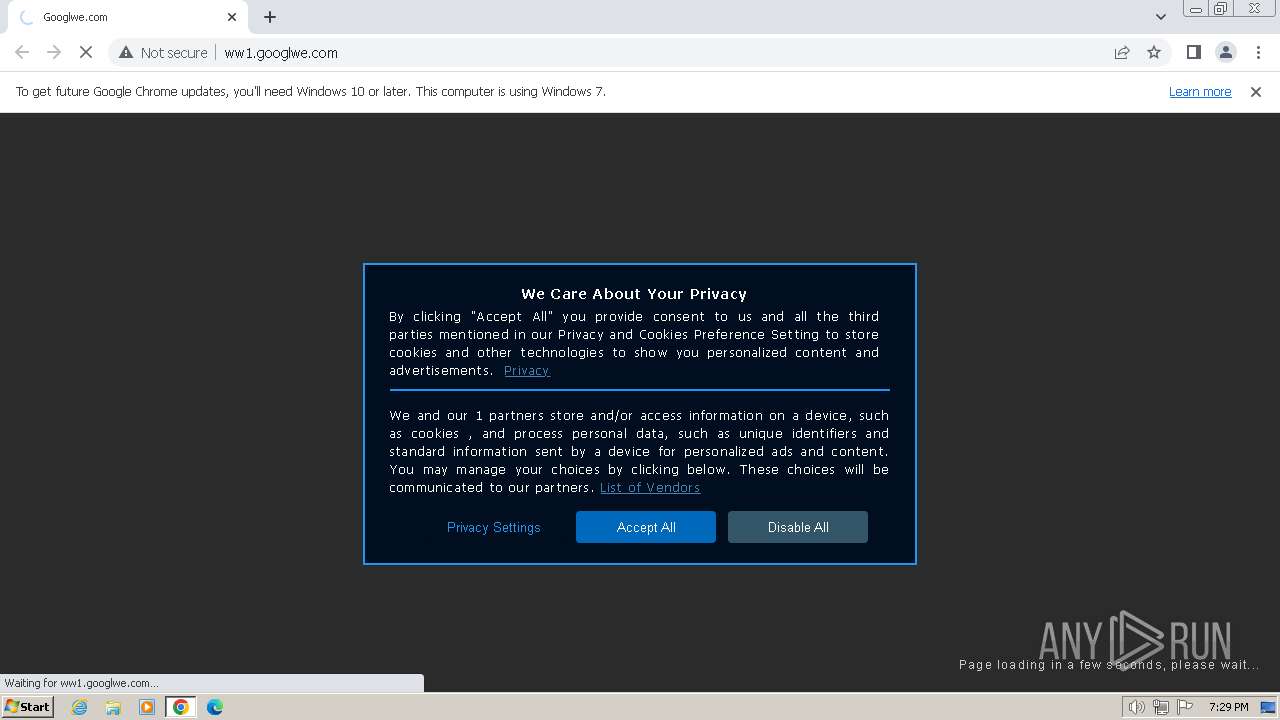1280x720 pixels.
Task: Open Chrome side panel
Action: (1193, 52)
